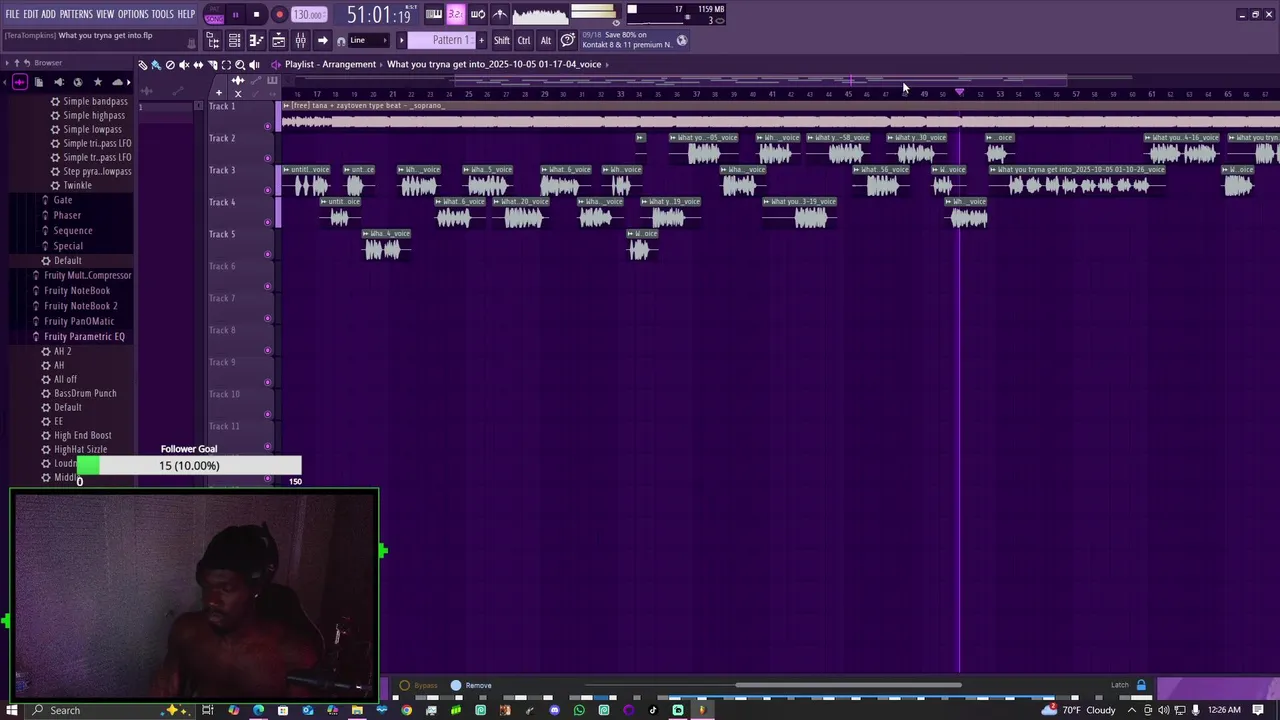Screen dimensions: 1280x720
Task: Click the Alt button
Action: [546, 41]
